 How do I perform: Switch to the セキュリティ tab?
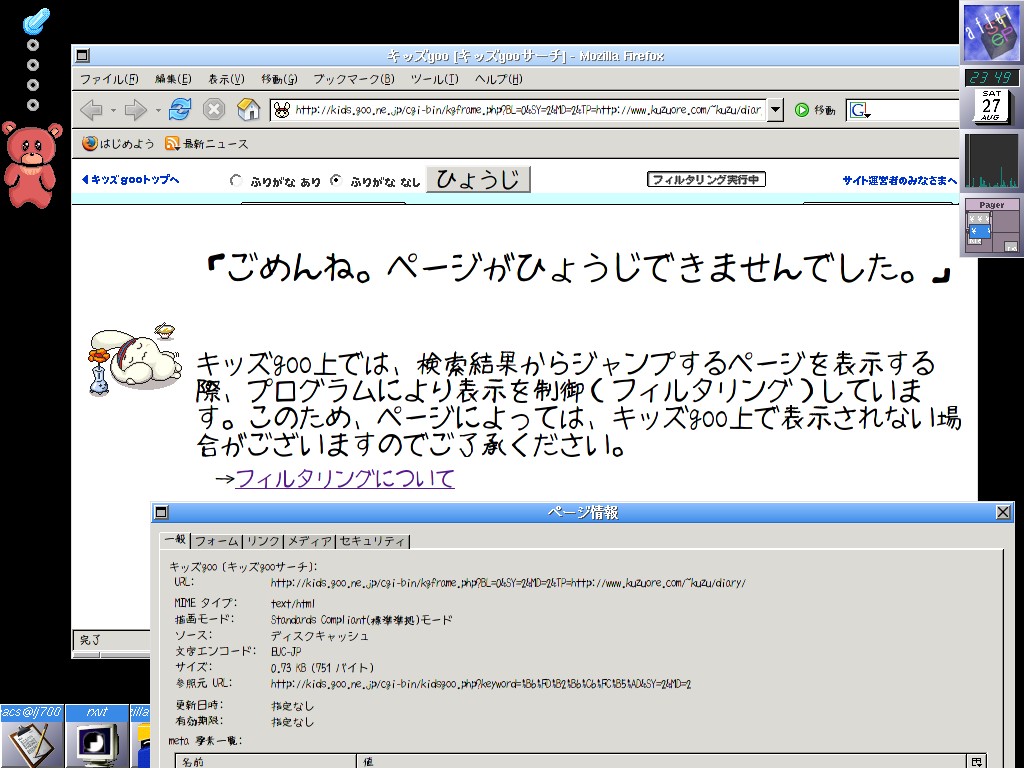(x=372, y=541)
